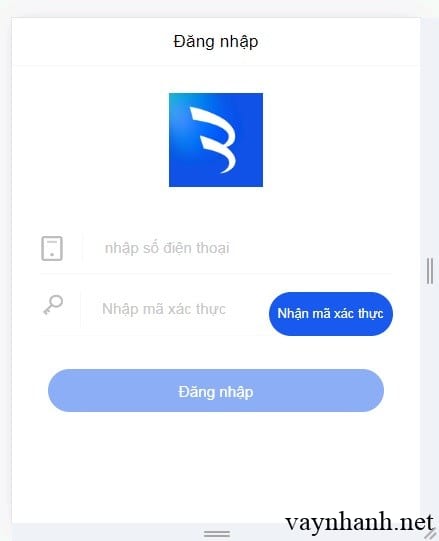This screenshot has width=439, height=541.
Task: Click 'Nhận mã xác thực' button
Action: click(x=331, y=314)
